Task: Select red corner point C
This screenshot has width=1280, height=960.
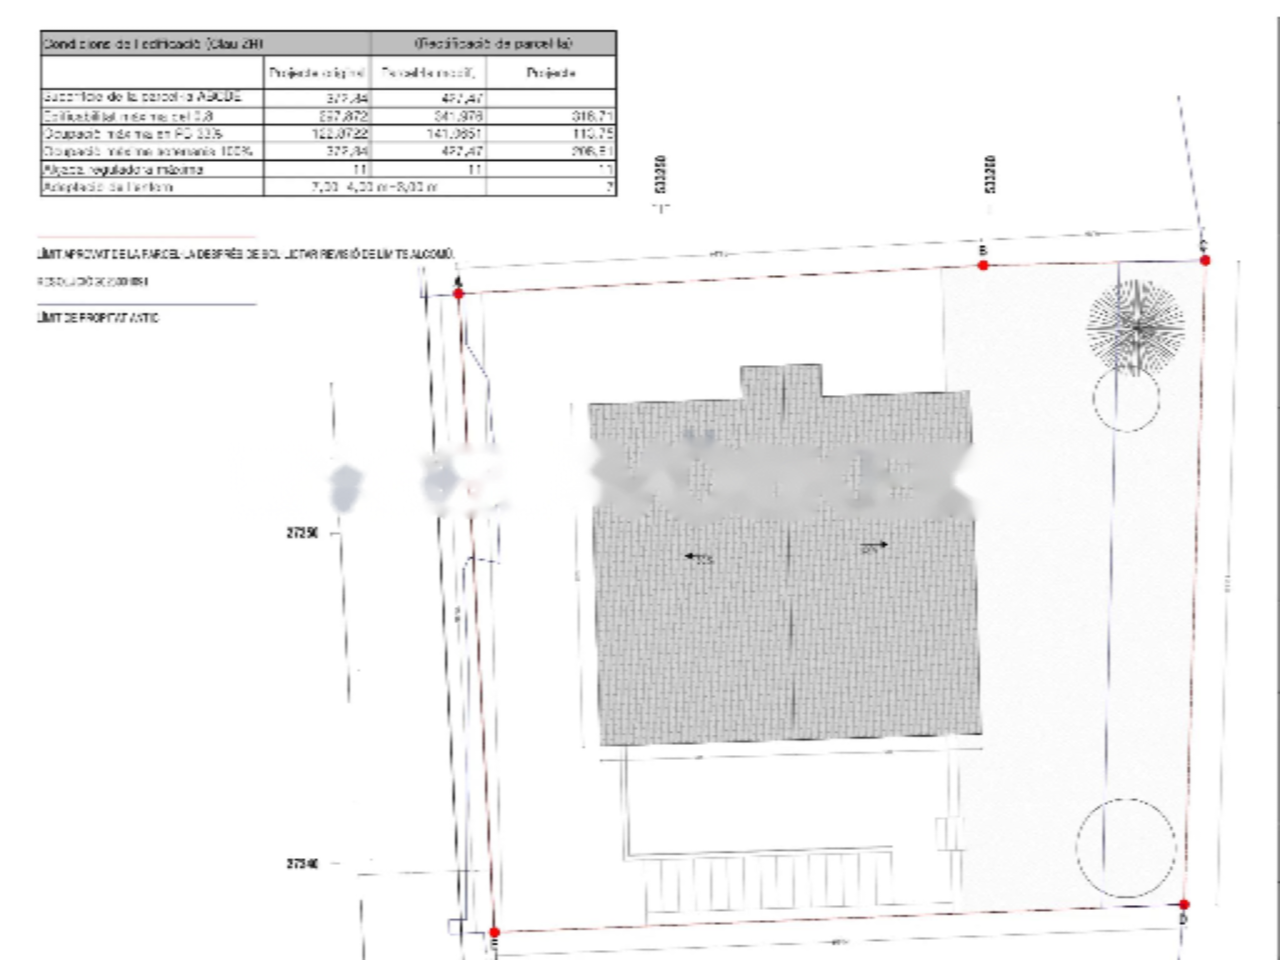Action: click(1205, 260)
